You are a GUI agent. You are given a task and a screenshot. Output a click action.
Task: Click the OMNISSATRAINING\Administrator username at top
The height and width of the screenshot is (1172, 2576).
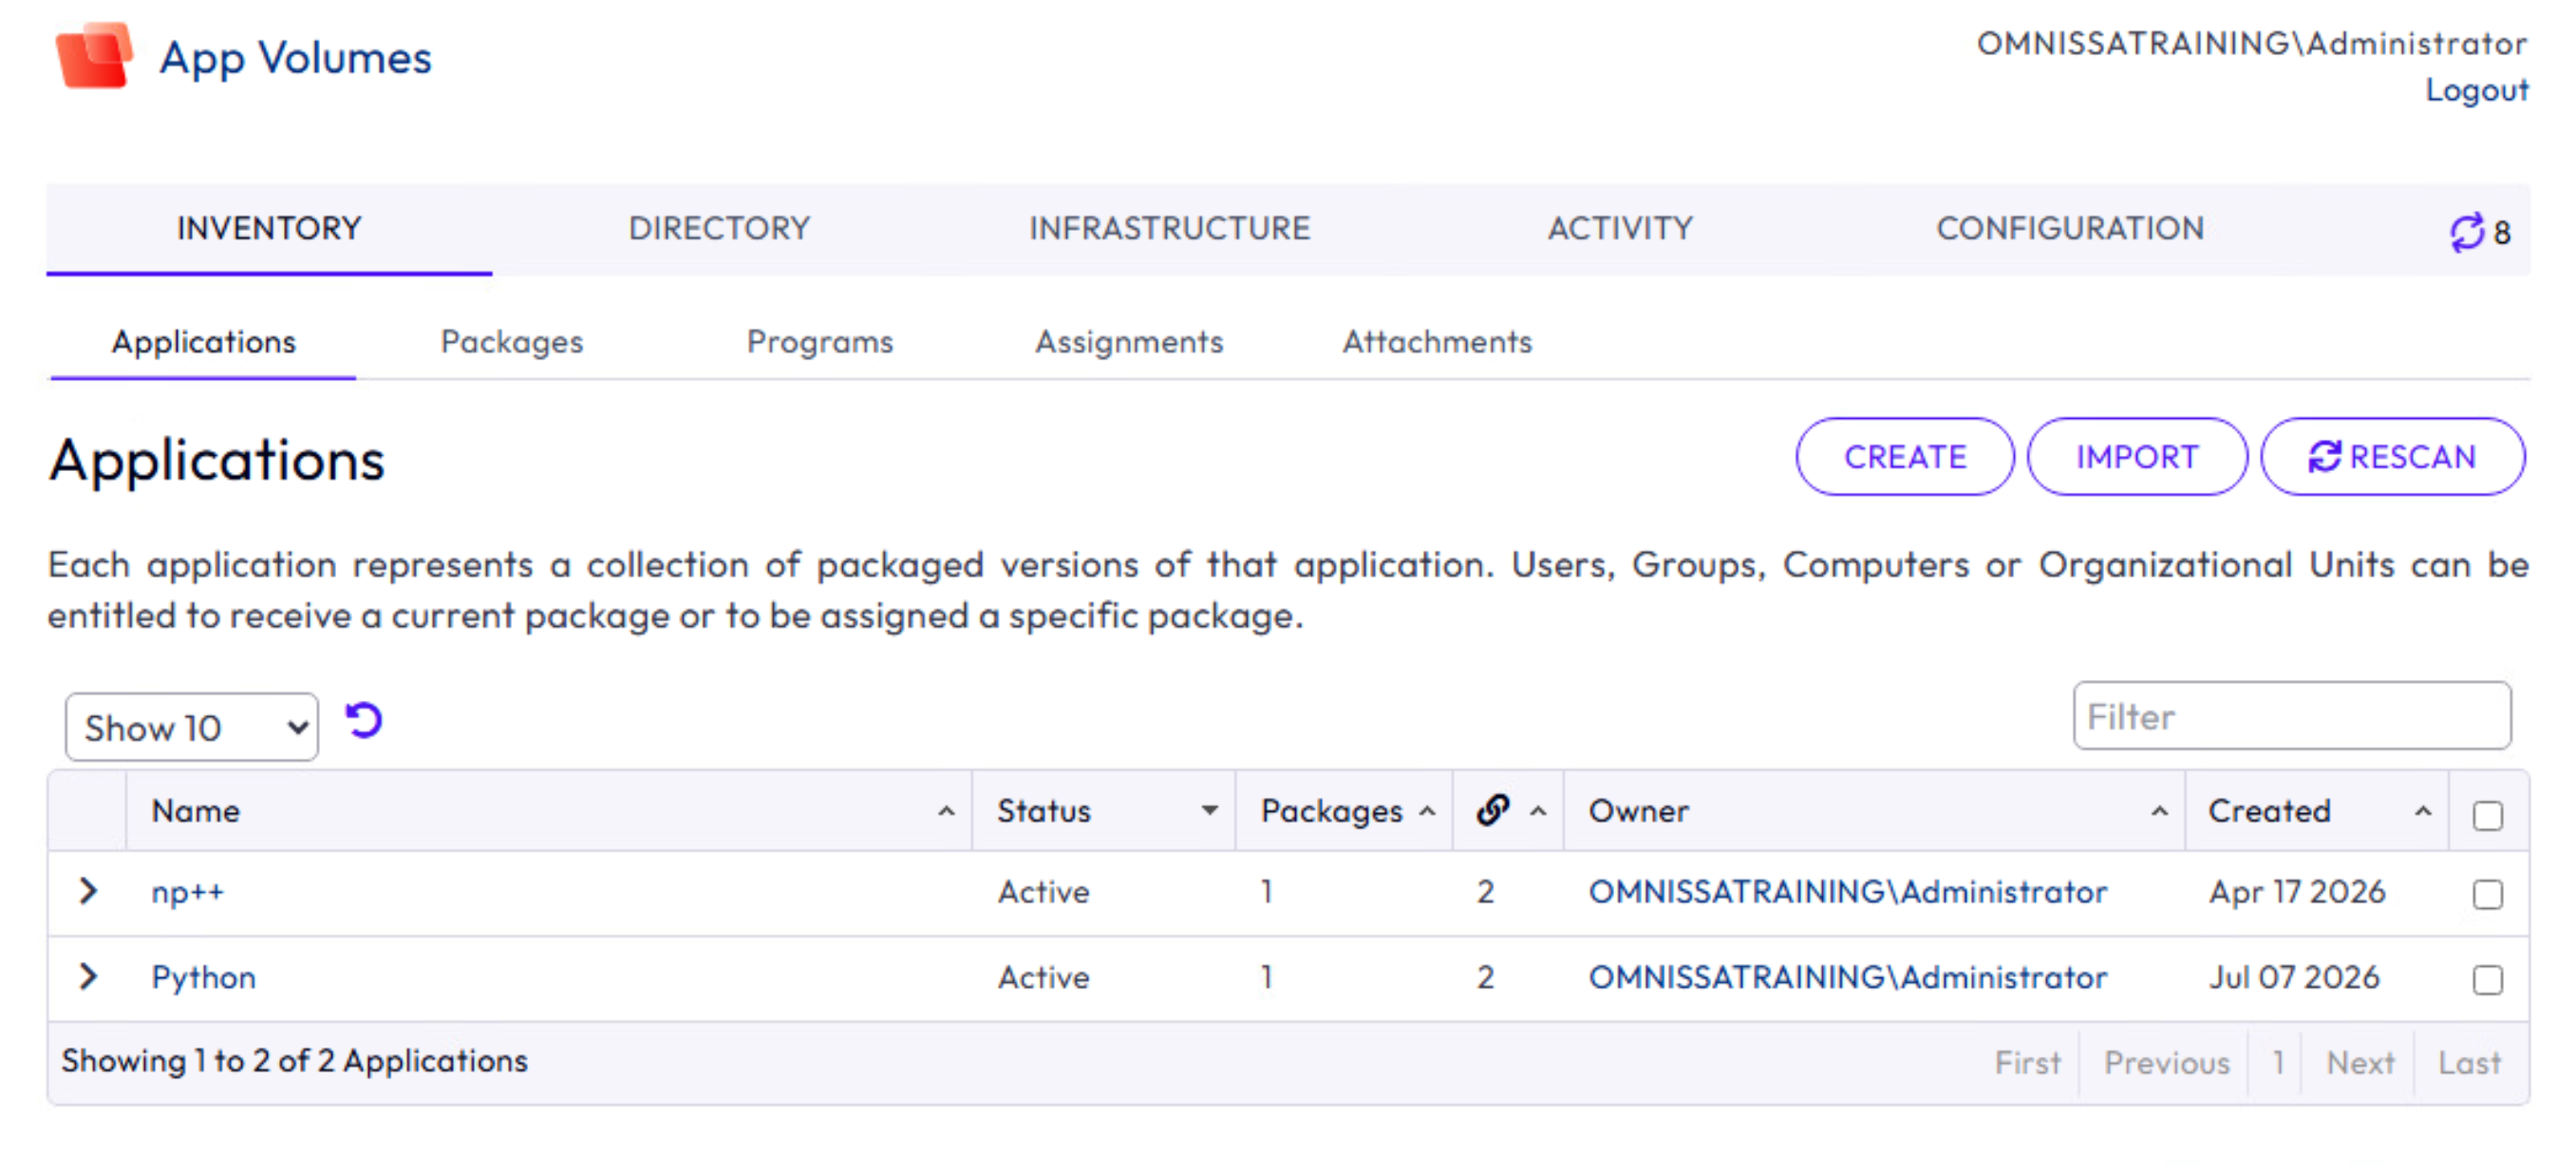tap(2252, 43)
